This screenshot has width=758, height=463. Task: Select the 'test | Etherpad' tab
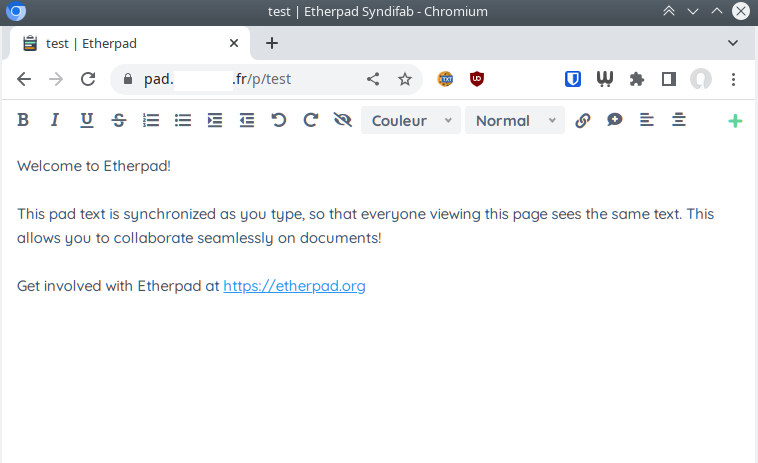tap(130, 43)
